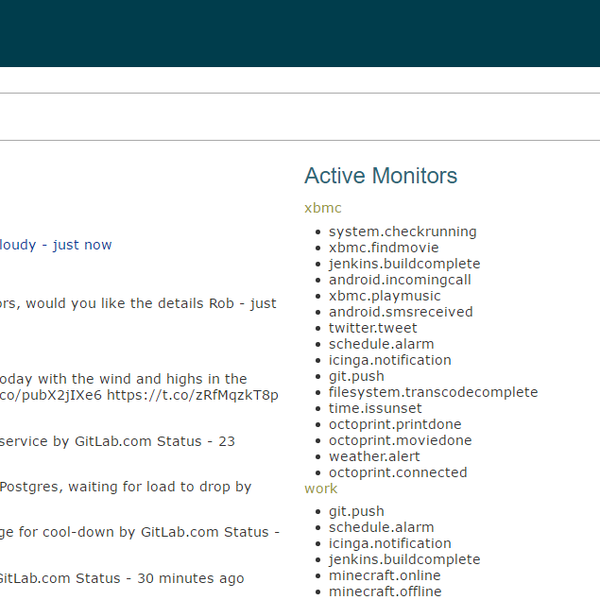
Task: Select the twitter.tweet monitor entry
Action: pyautogui.click(x=373, y=327)
